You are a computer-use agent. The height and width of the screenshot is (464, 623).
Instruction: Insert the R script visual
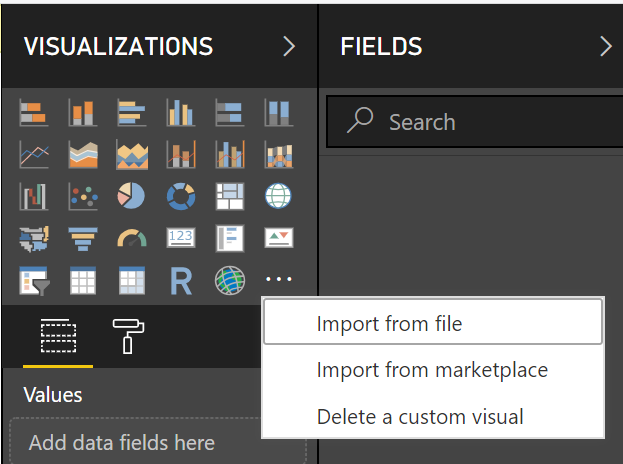(x=180, y=282)
